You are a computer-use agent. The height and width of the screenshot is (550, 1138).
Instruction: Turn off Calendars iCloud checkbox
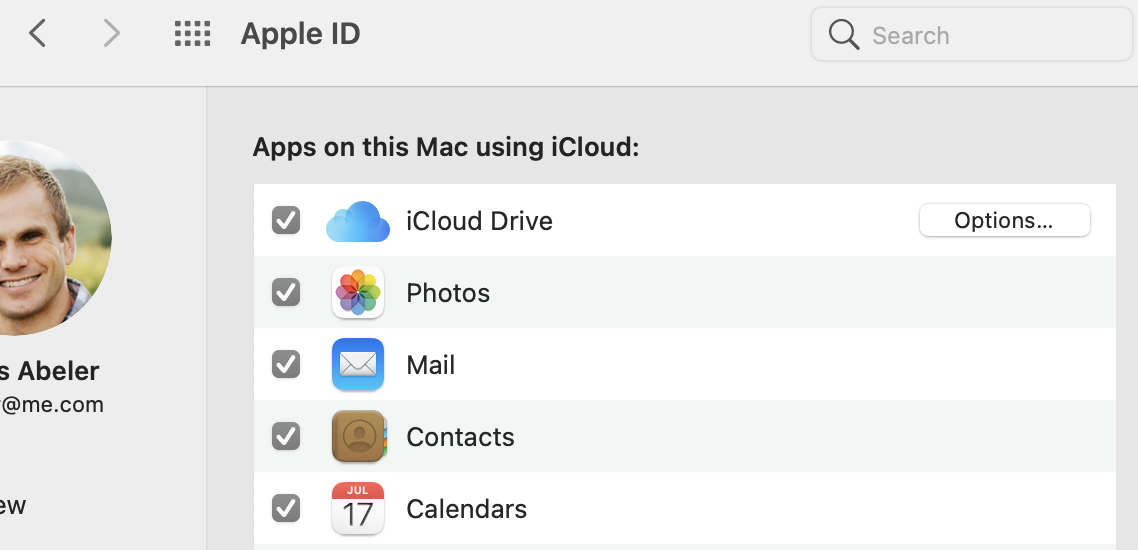click(x=286, y=509)
